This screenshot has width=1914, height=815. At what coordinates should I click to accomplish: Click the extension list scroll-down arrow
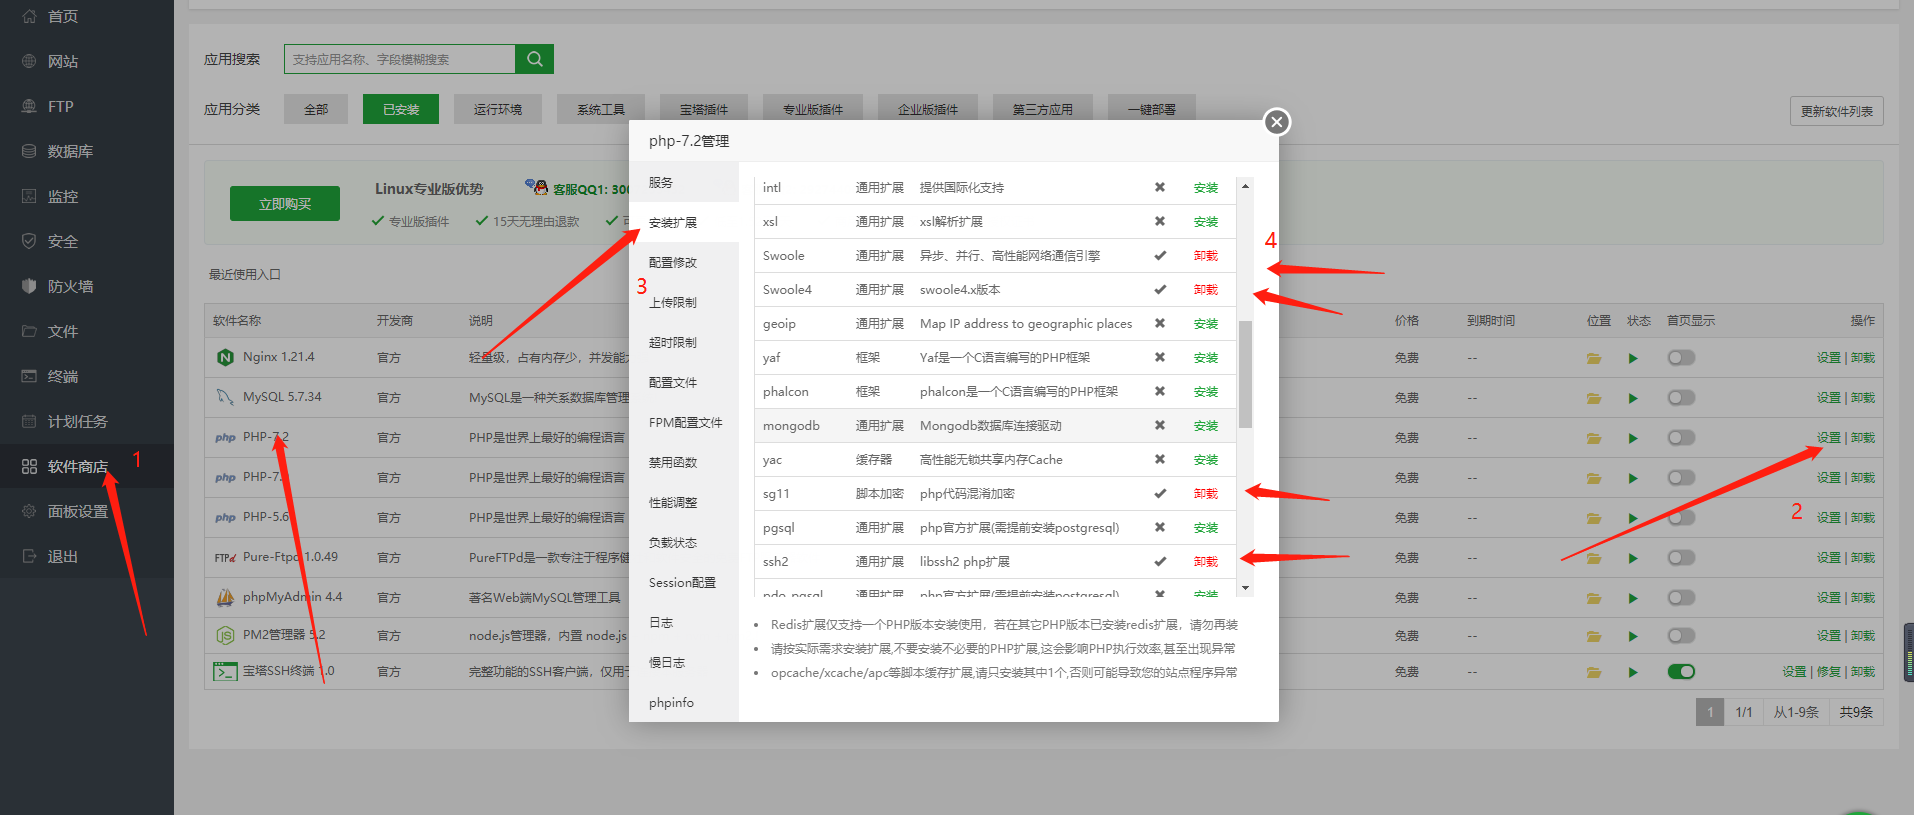point(1245,588)
